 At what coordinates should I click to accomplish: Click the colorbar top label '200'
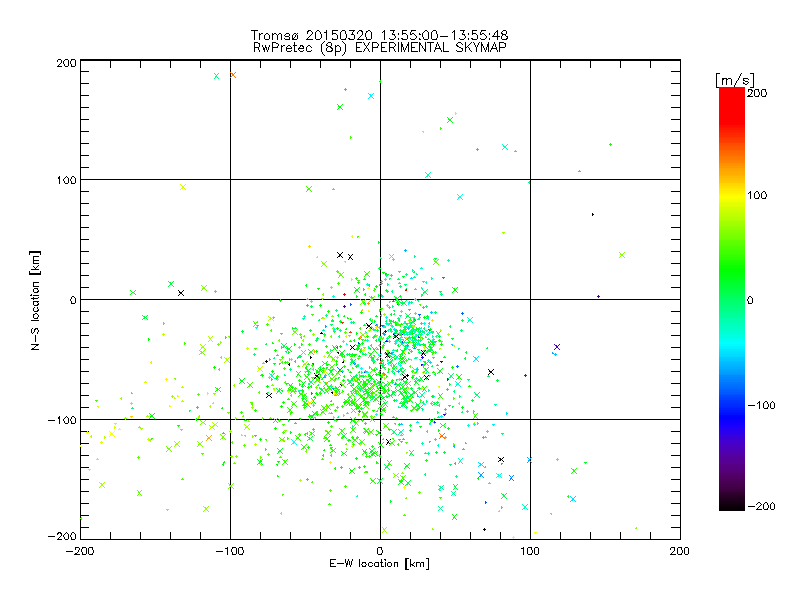tap(757, 93)
